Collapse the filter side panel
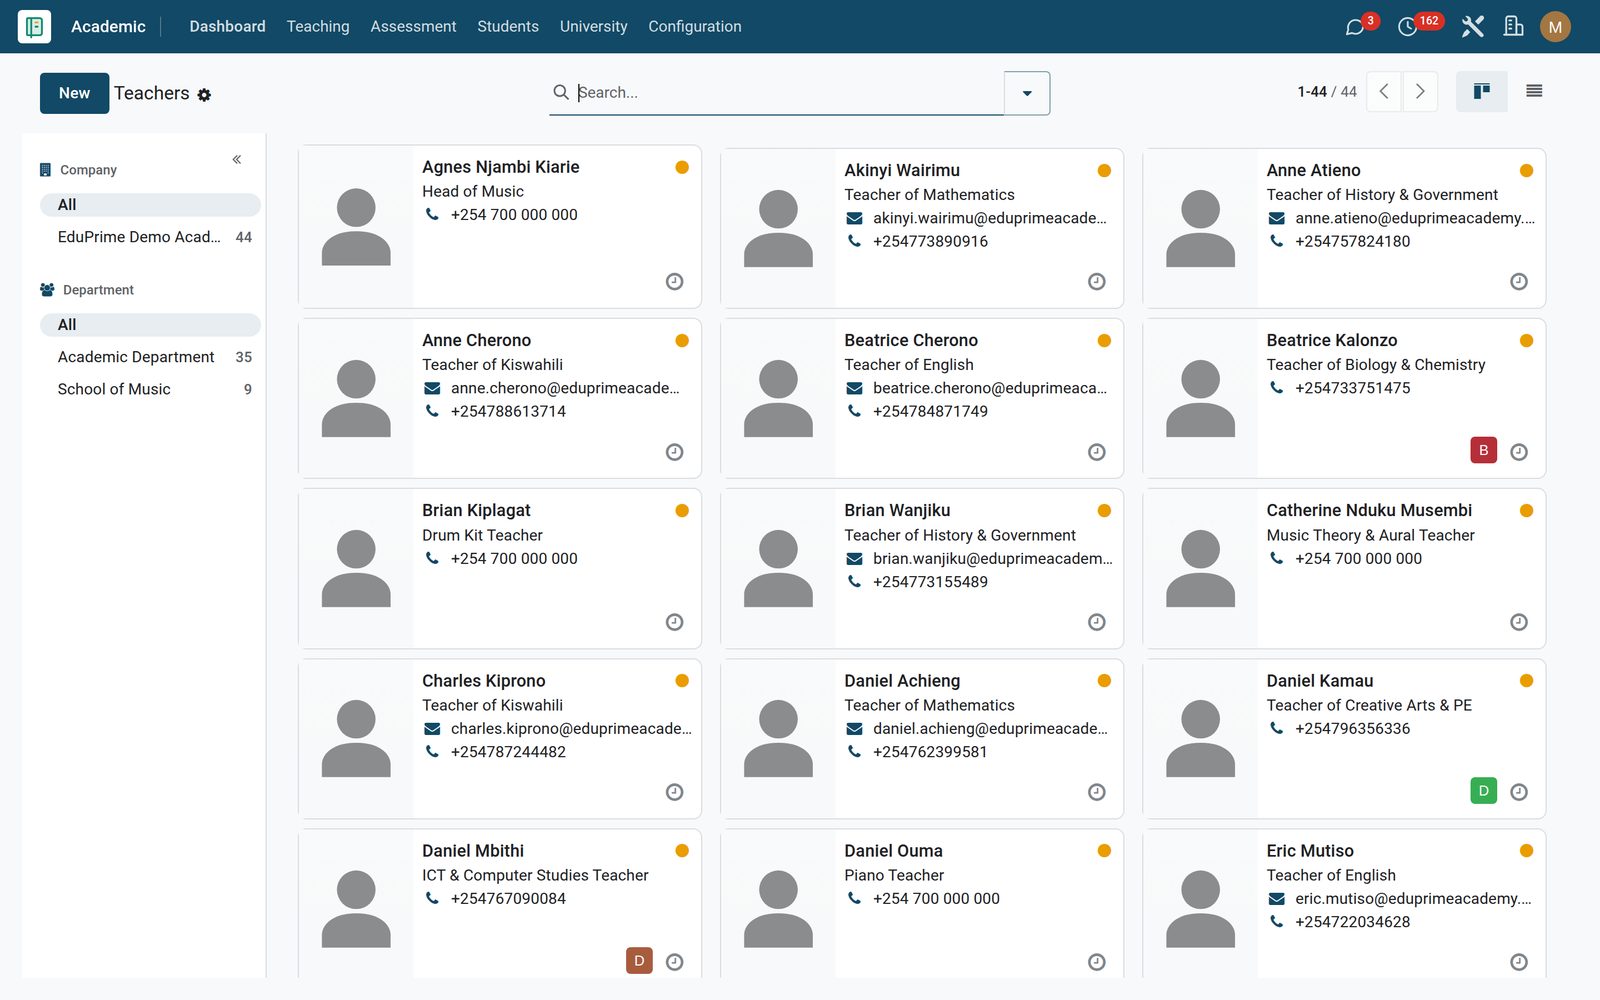The image size is (1600, 1000). pyautogui.click(x=237, y=159)
